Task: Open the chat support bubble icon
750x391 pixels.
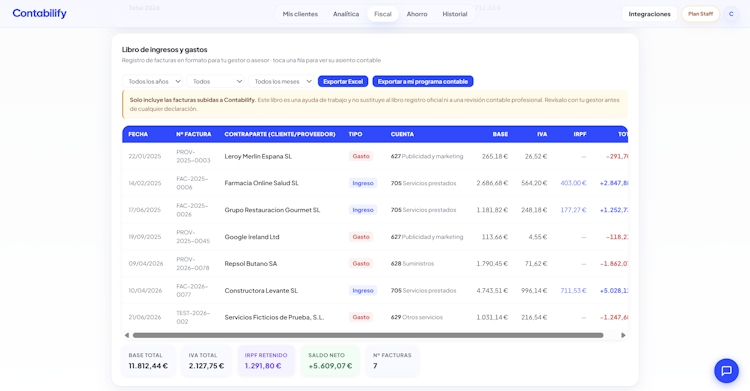Action: pyautogui.click(x=726, y=370)
